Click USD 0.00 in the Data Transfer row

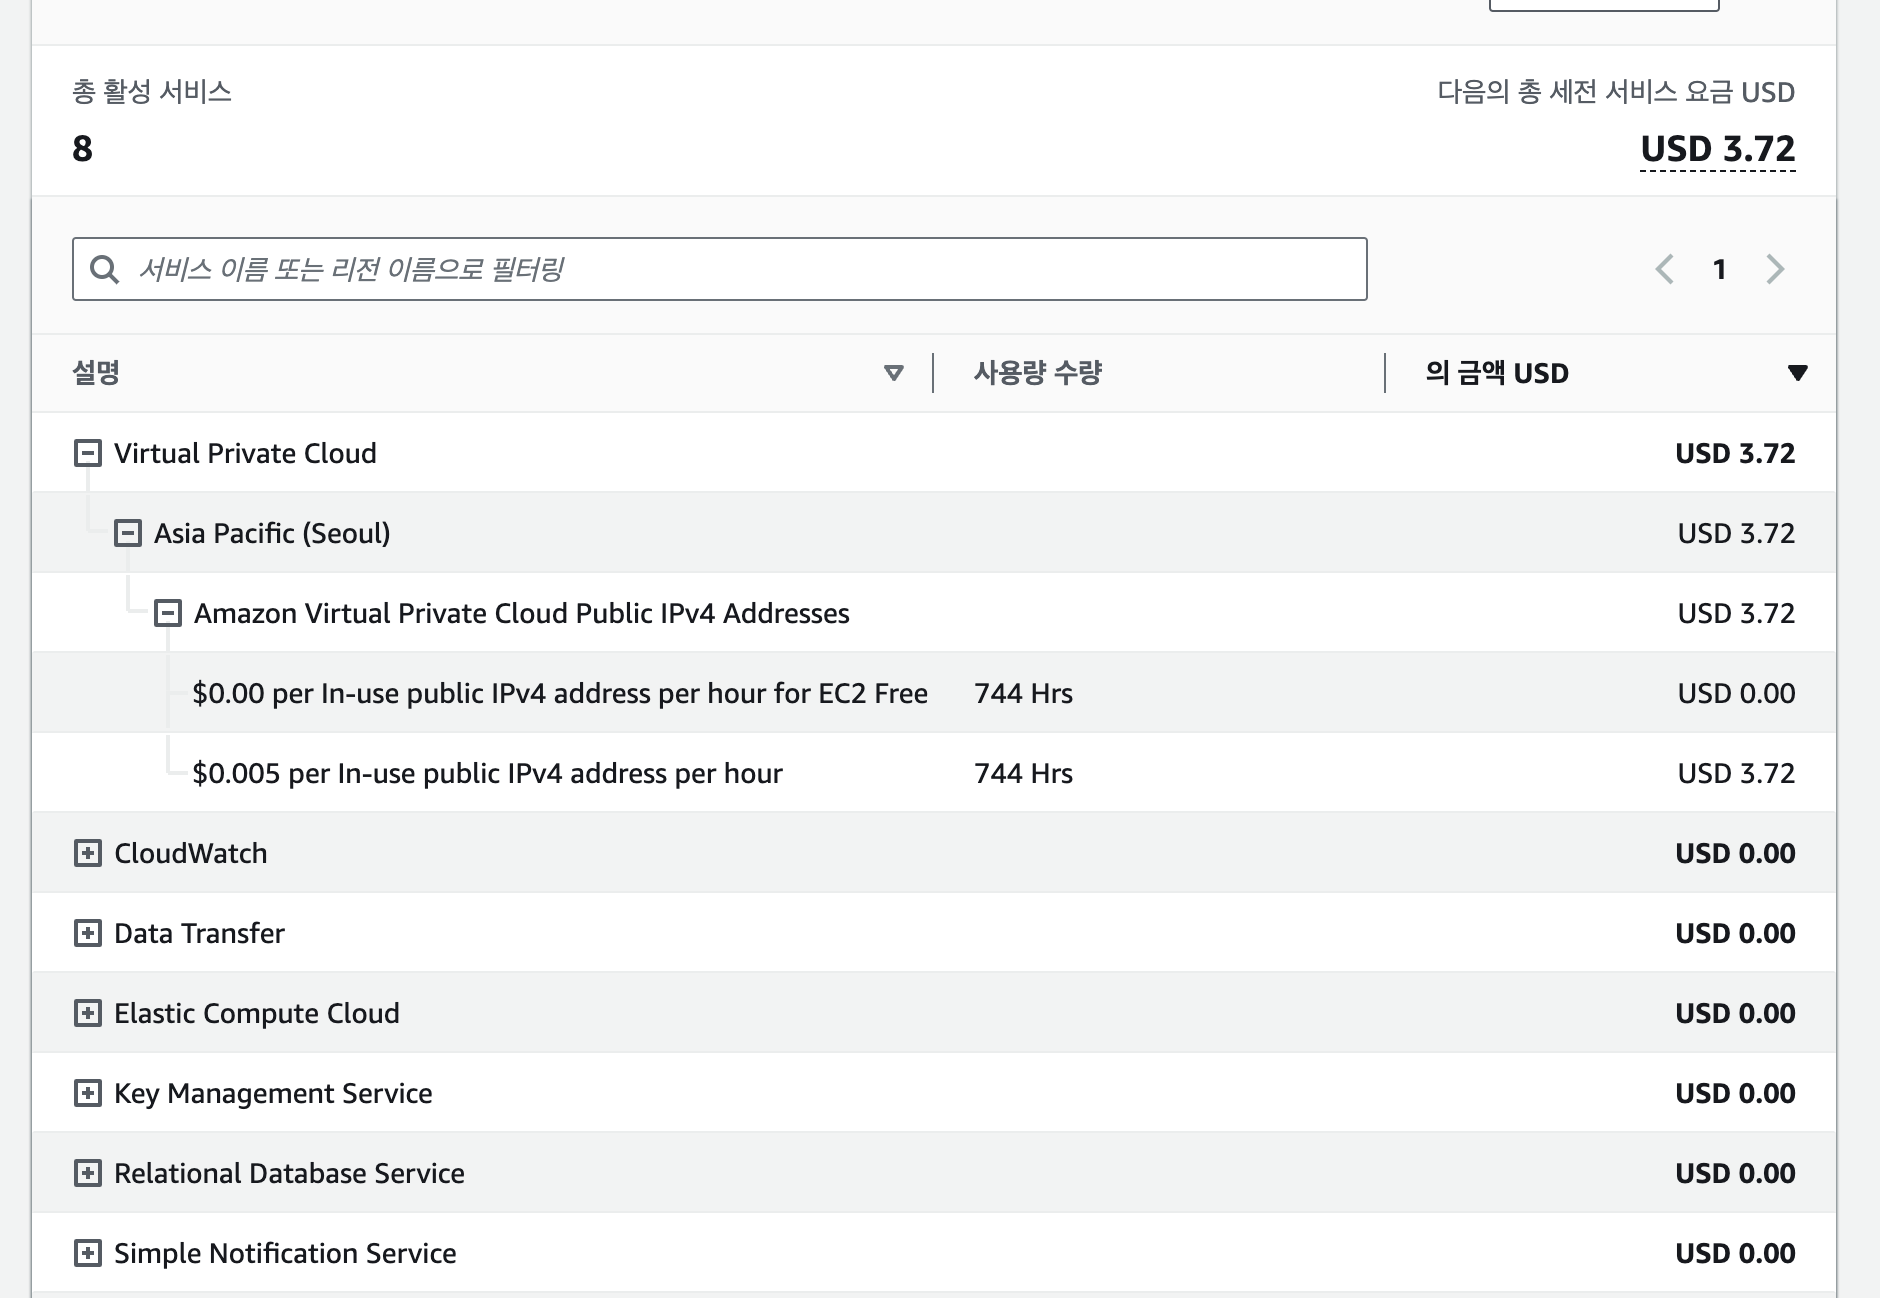(x=1735, y=933)
